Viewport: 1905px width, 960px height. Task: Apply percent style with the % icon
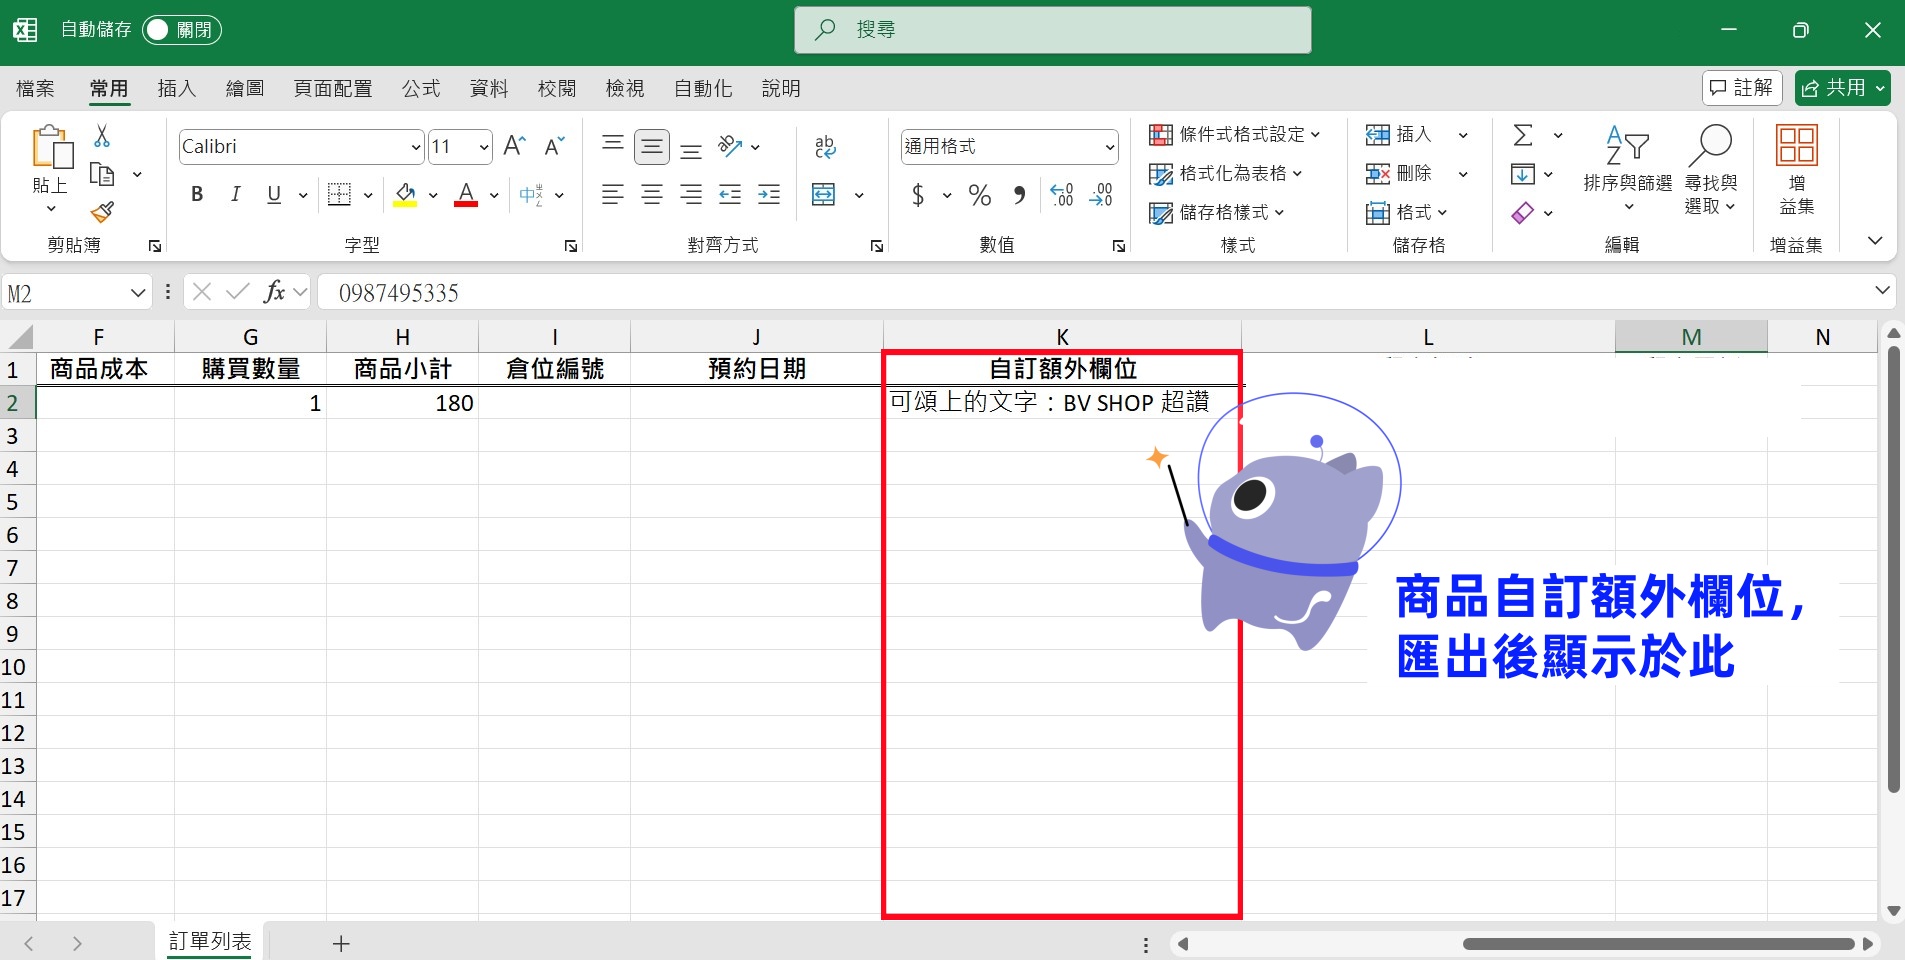point(980,195)
